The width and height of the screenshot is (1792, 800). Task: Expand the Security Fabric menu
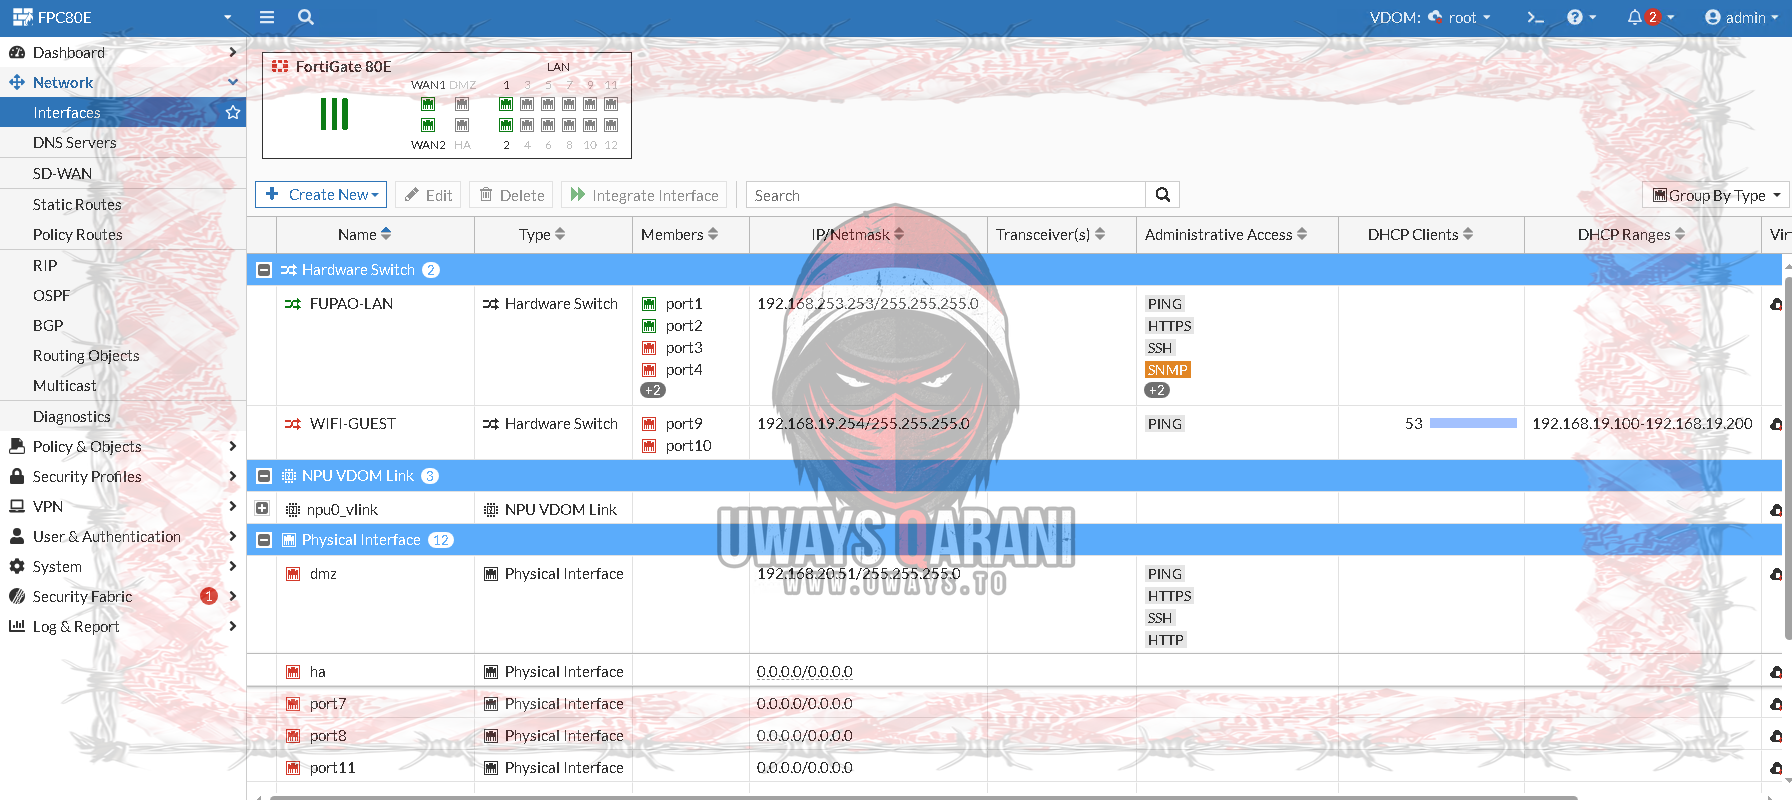pos(123,596)
